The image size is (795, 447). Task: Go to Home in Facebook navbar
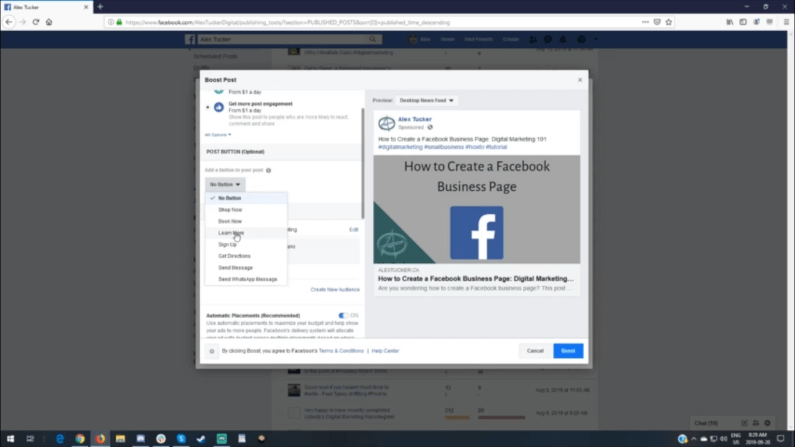(447, 39)
